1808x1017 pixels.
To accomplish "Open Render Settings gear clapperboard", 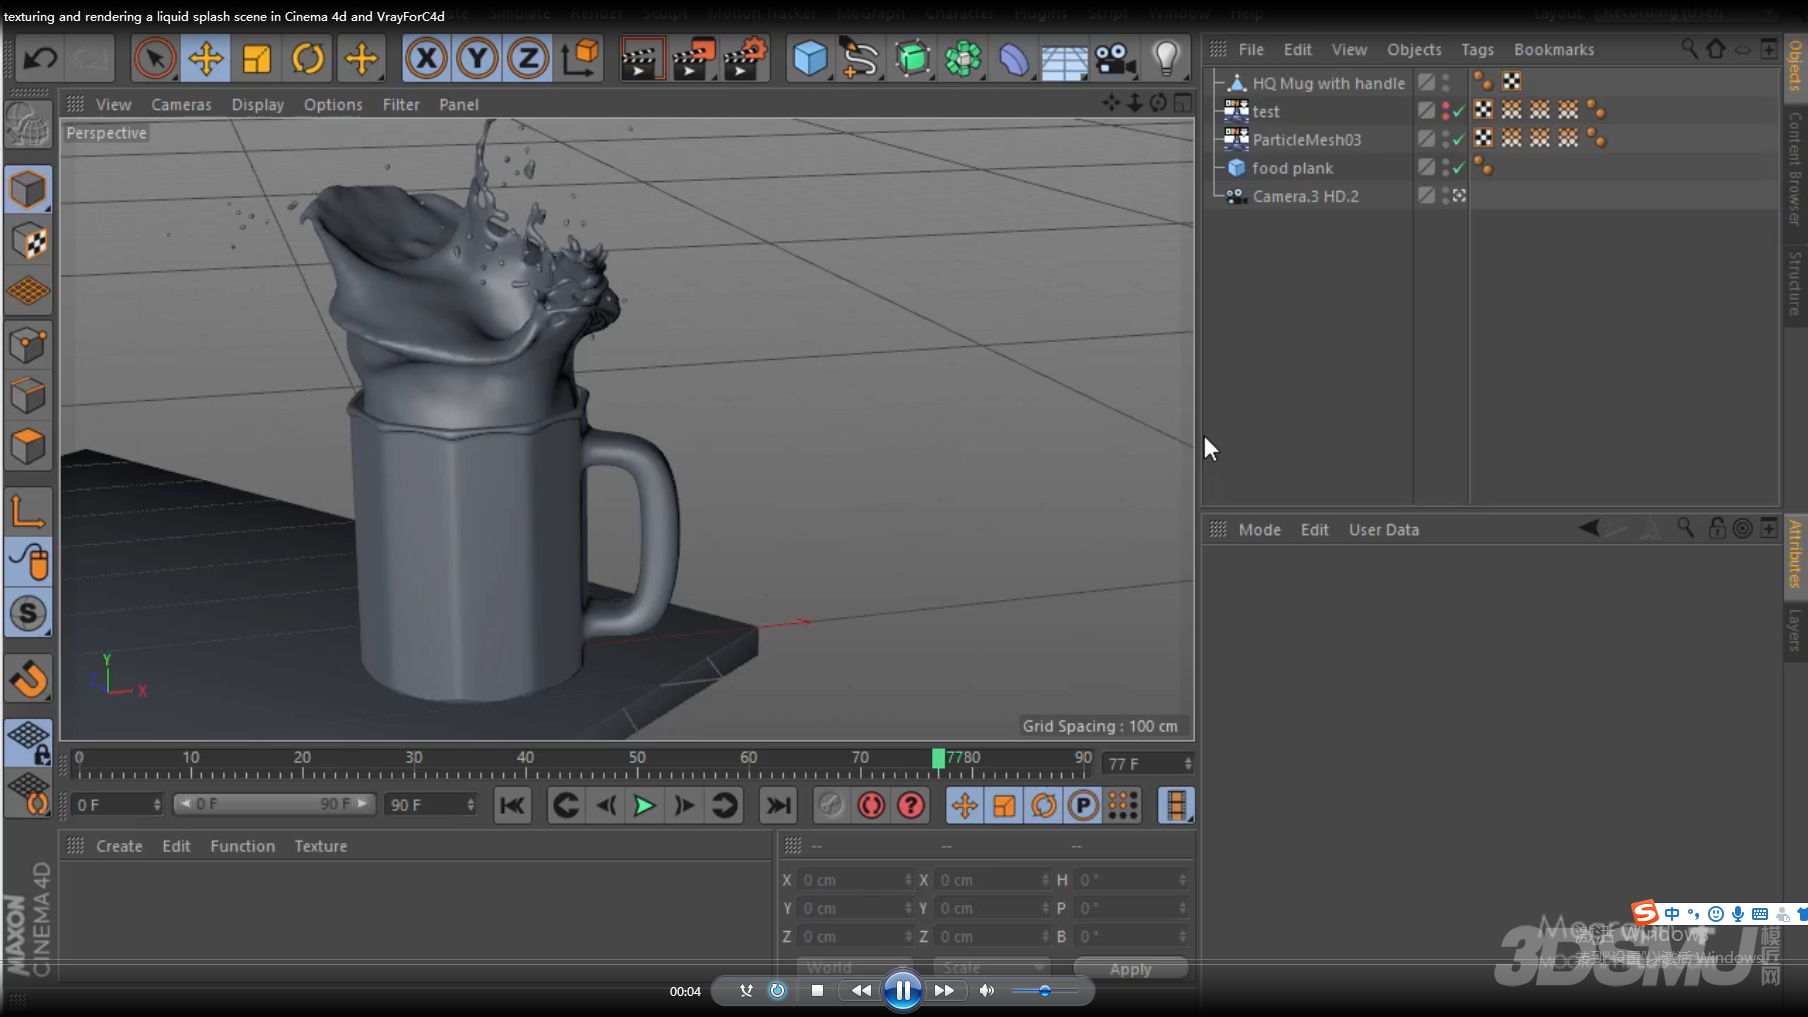I will point(745,59).
